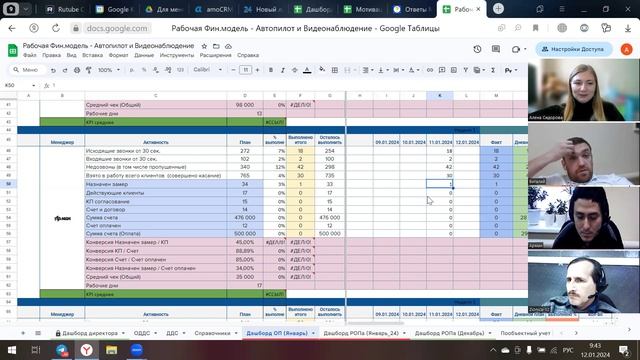Open the all sheets list icon

pyautogui.click(x=38, y=333)
